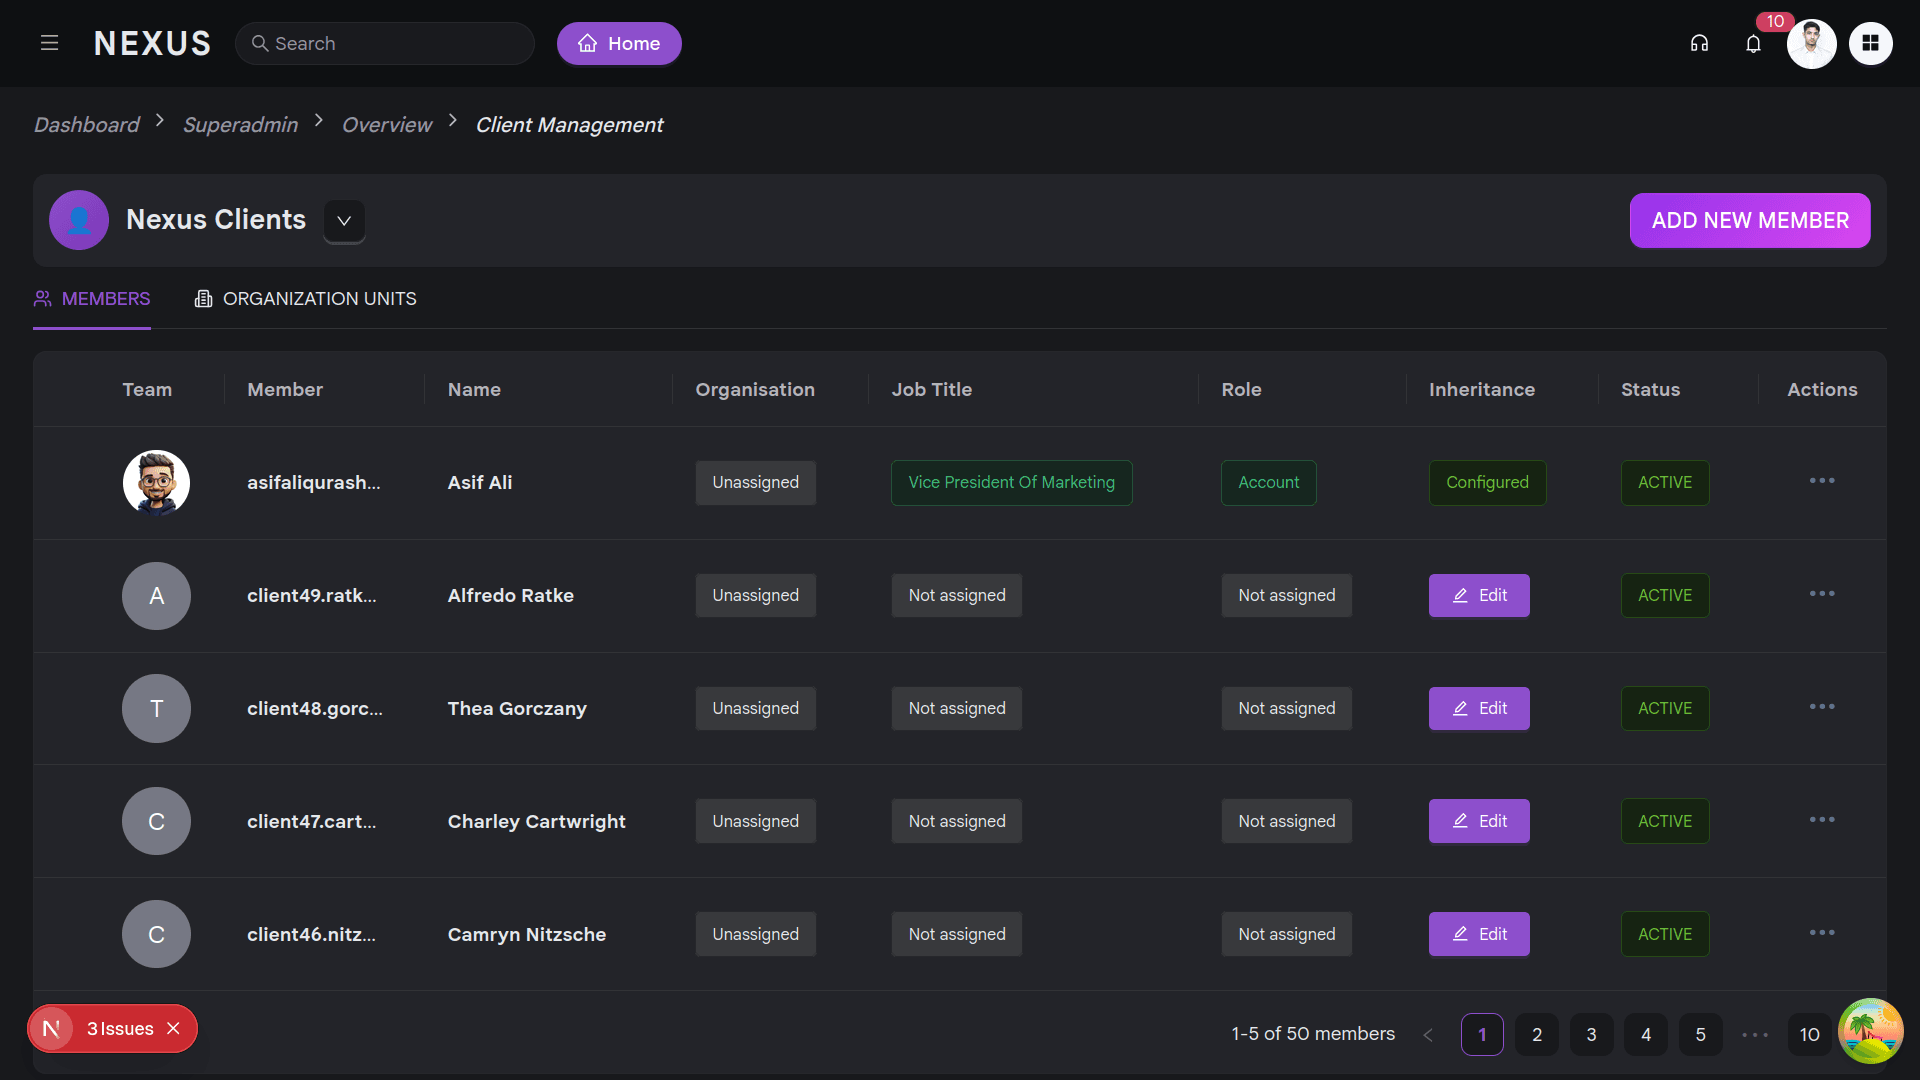This screenshot has height=1080, width=1920.
Task: Open actions menu for Thea Gorczany
Action: click(x=1822, y=707)
